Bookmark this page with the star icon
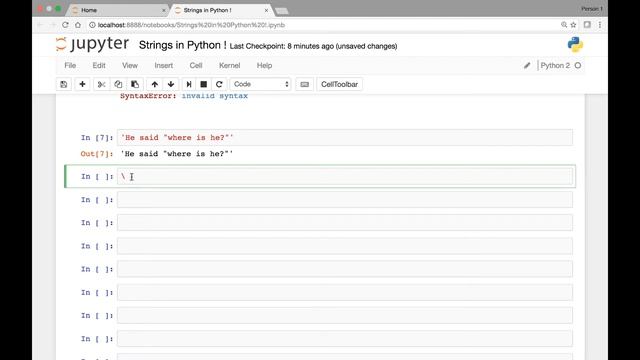The height and width of the screenshot is (360, 640). [573, 25]
